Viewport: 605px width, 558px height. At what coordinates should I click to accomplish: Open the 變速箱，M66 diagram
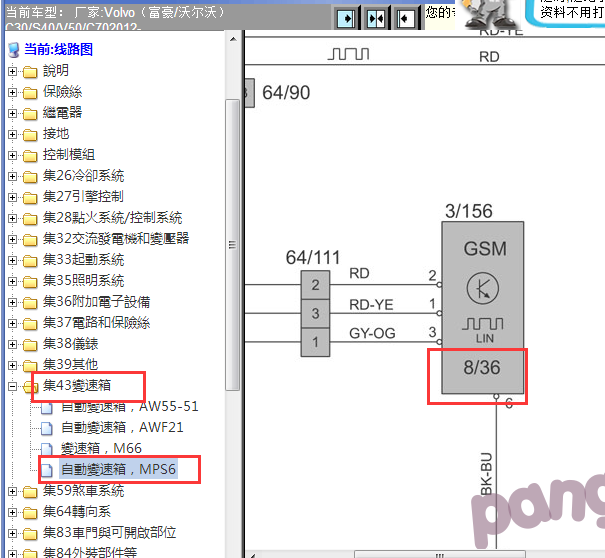[x=101, y=448]
